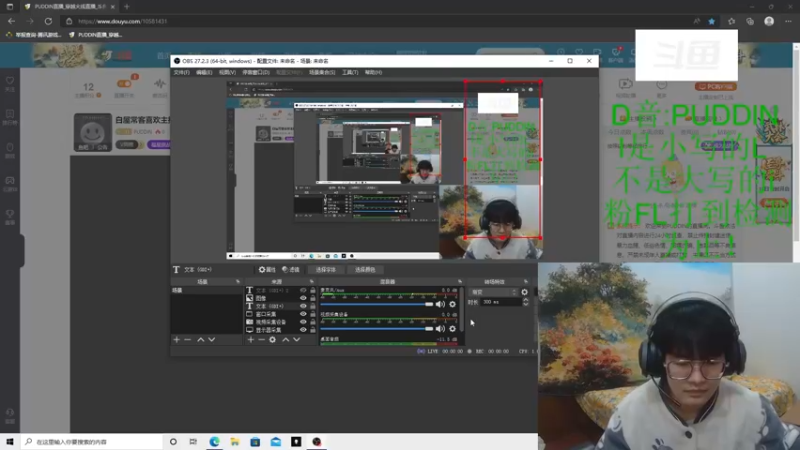Open browser profile avatar
800x450 pixels.
(x=769, y=21)
